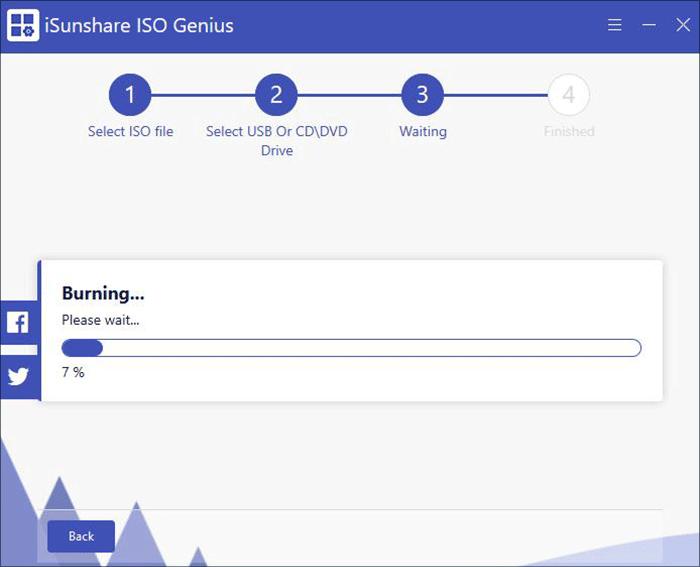The height and width of the screenshot is (567, 700).
Task: Share via the Facebook icon
Action: click(x=18, y=322)
